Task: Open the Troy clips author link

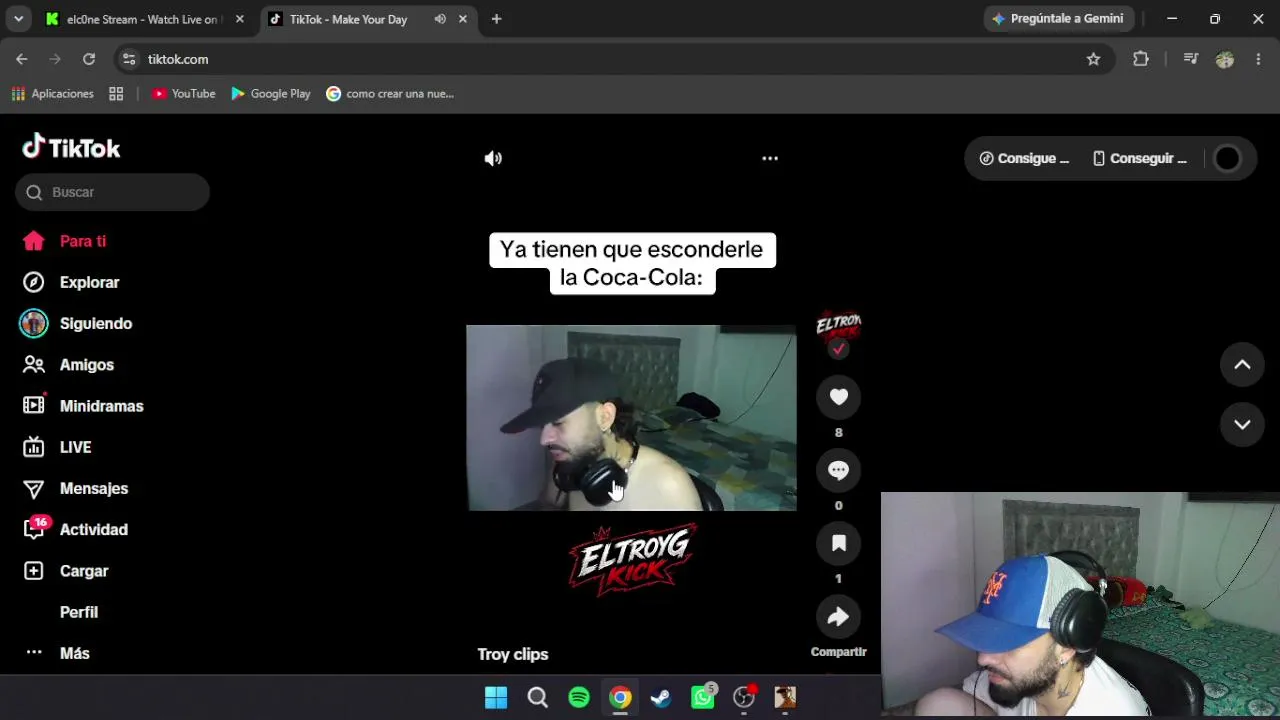Action: (513, 654)
